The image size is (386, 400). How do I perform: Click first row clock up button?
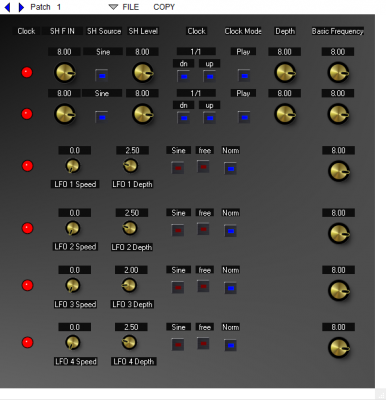pyautogui.click(x=210, y=76)
